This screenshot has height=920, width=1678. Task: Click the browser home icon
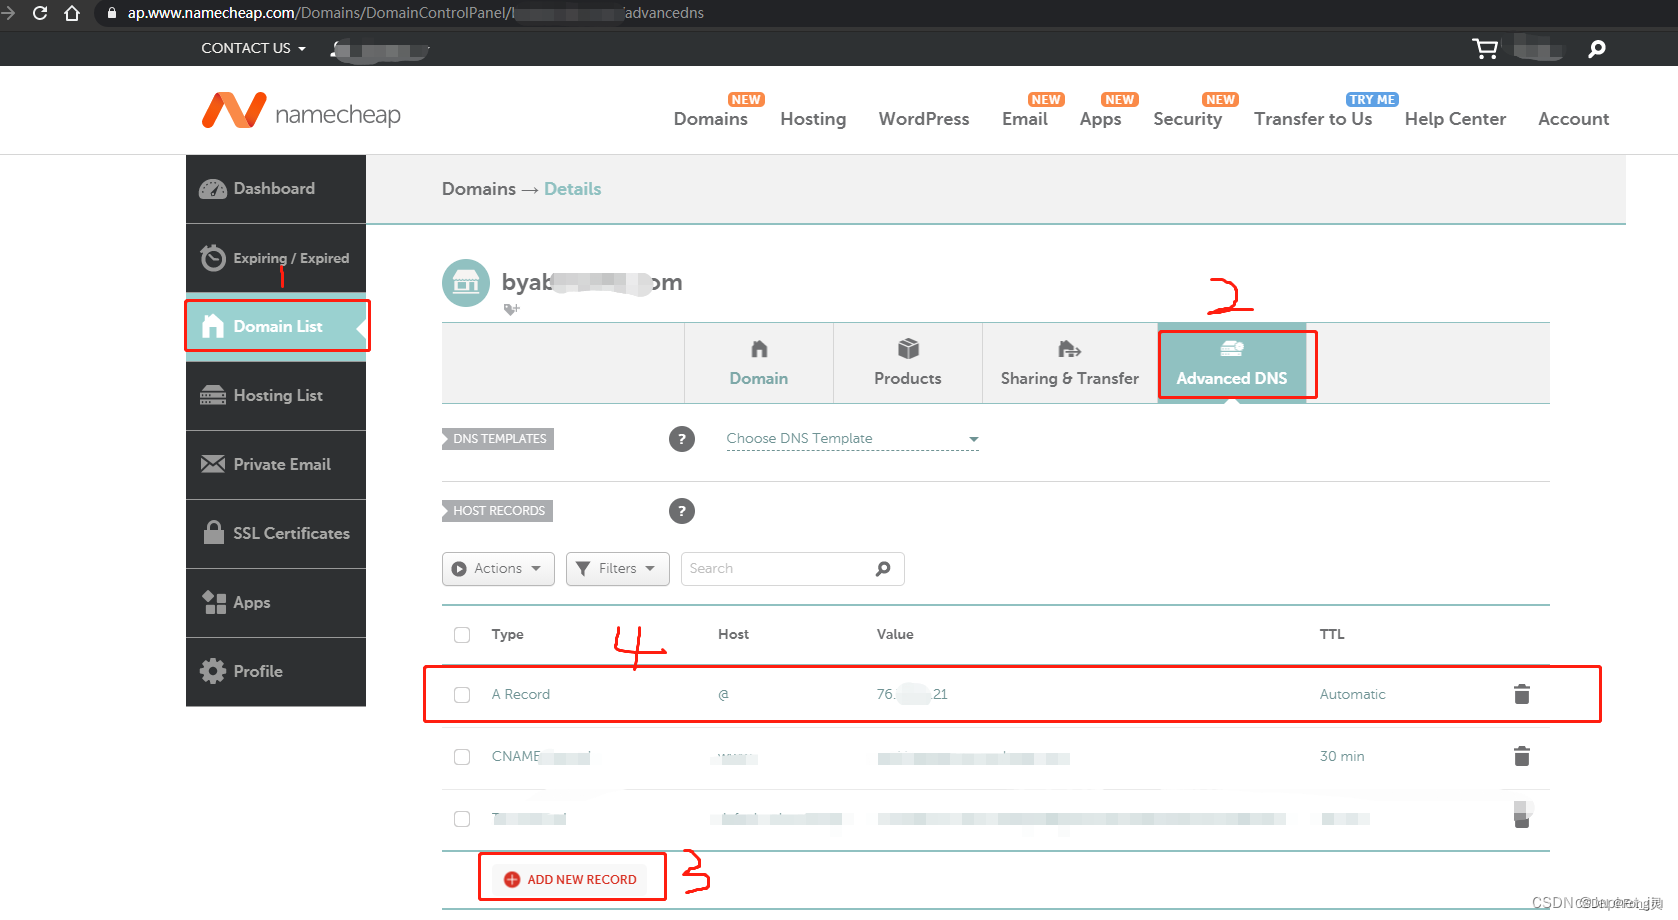click(x=72, y=13)
